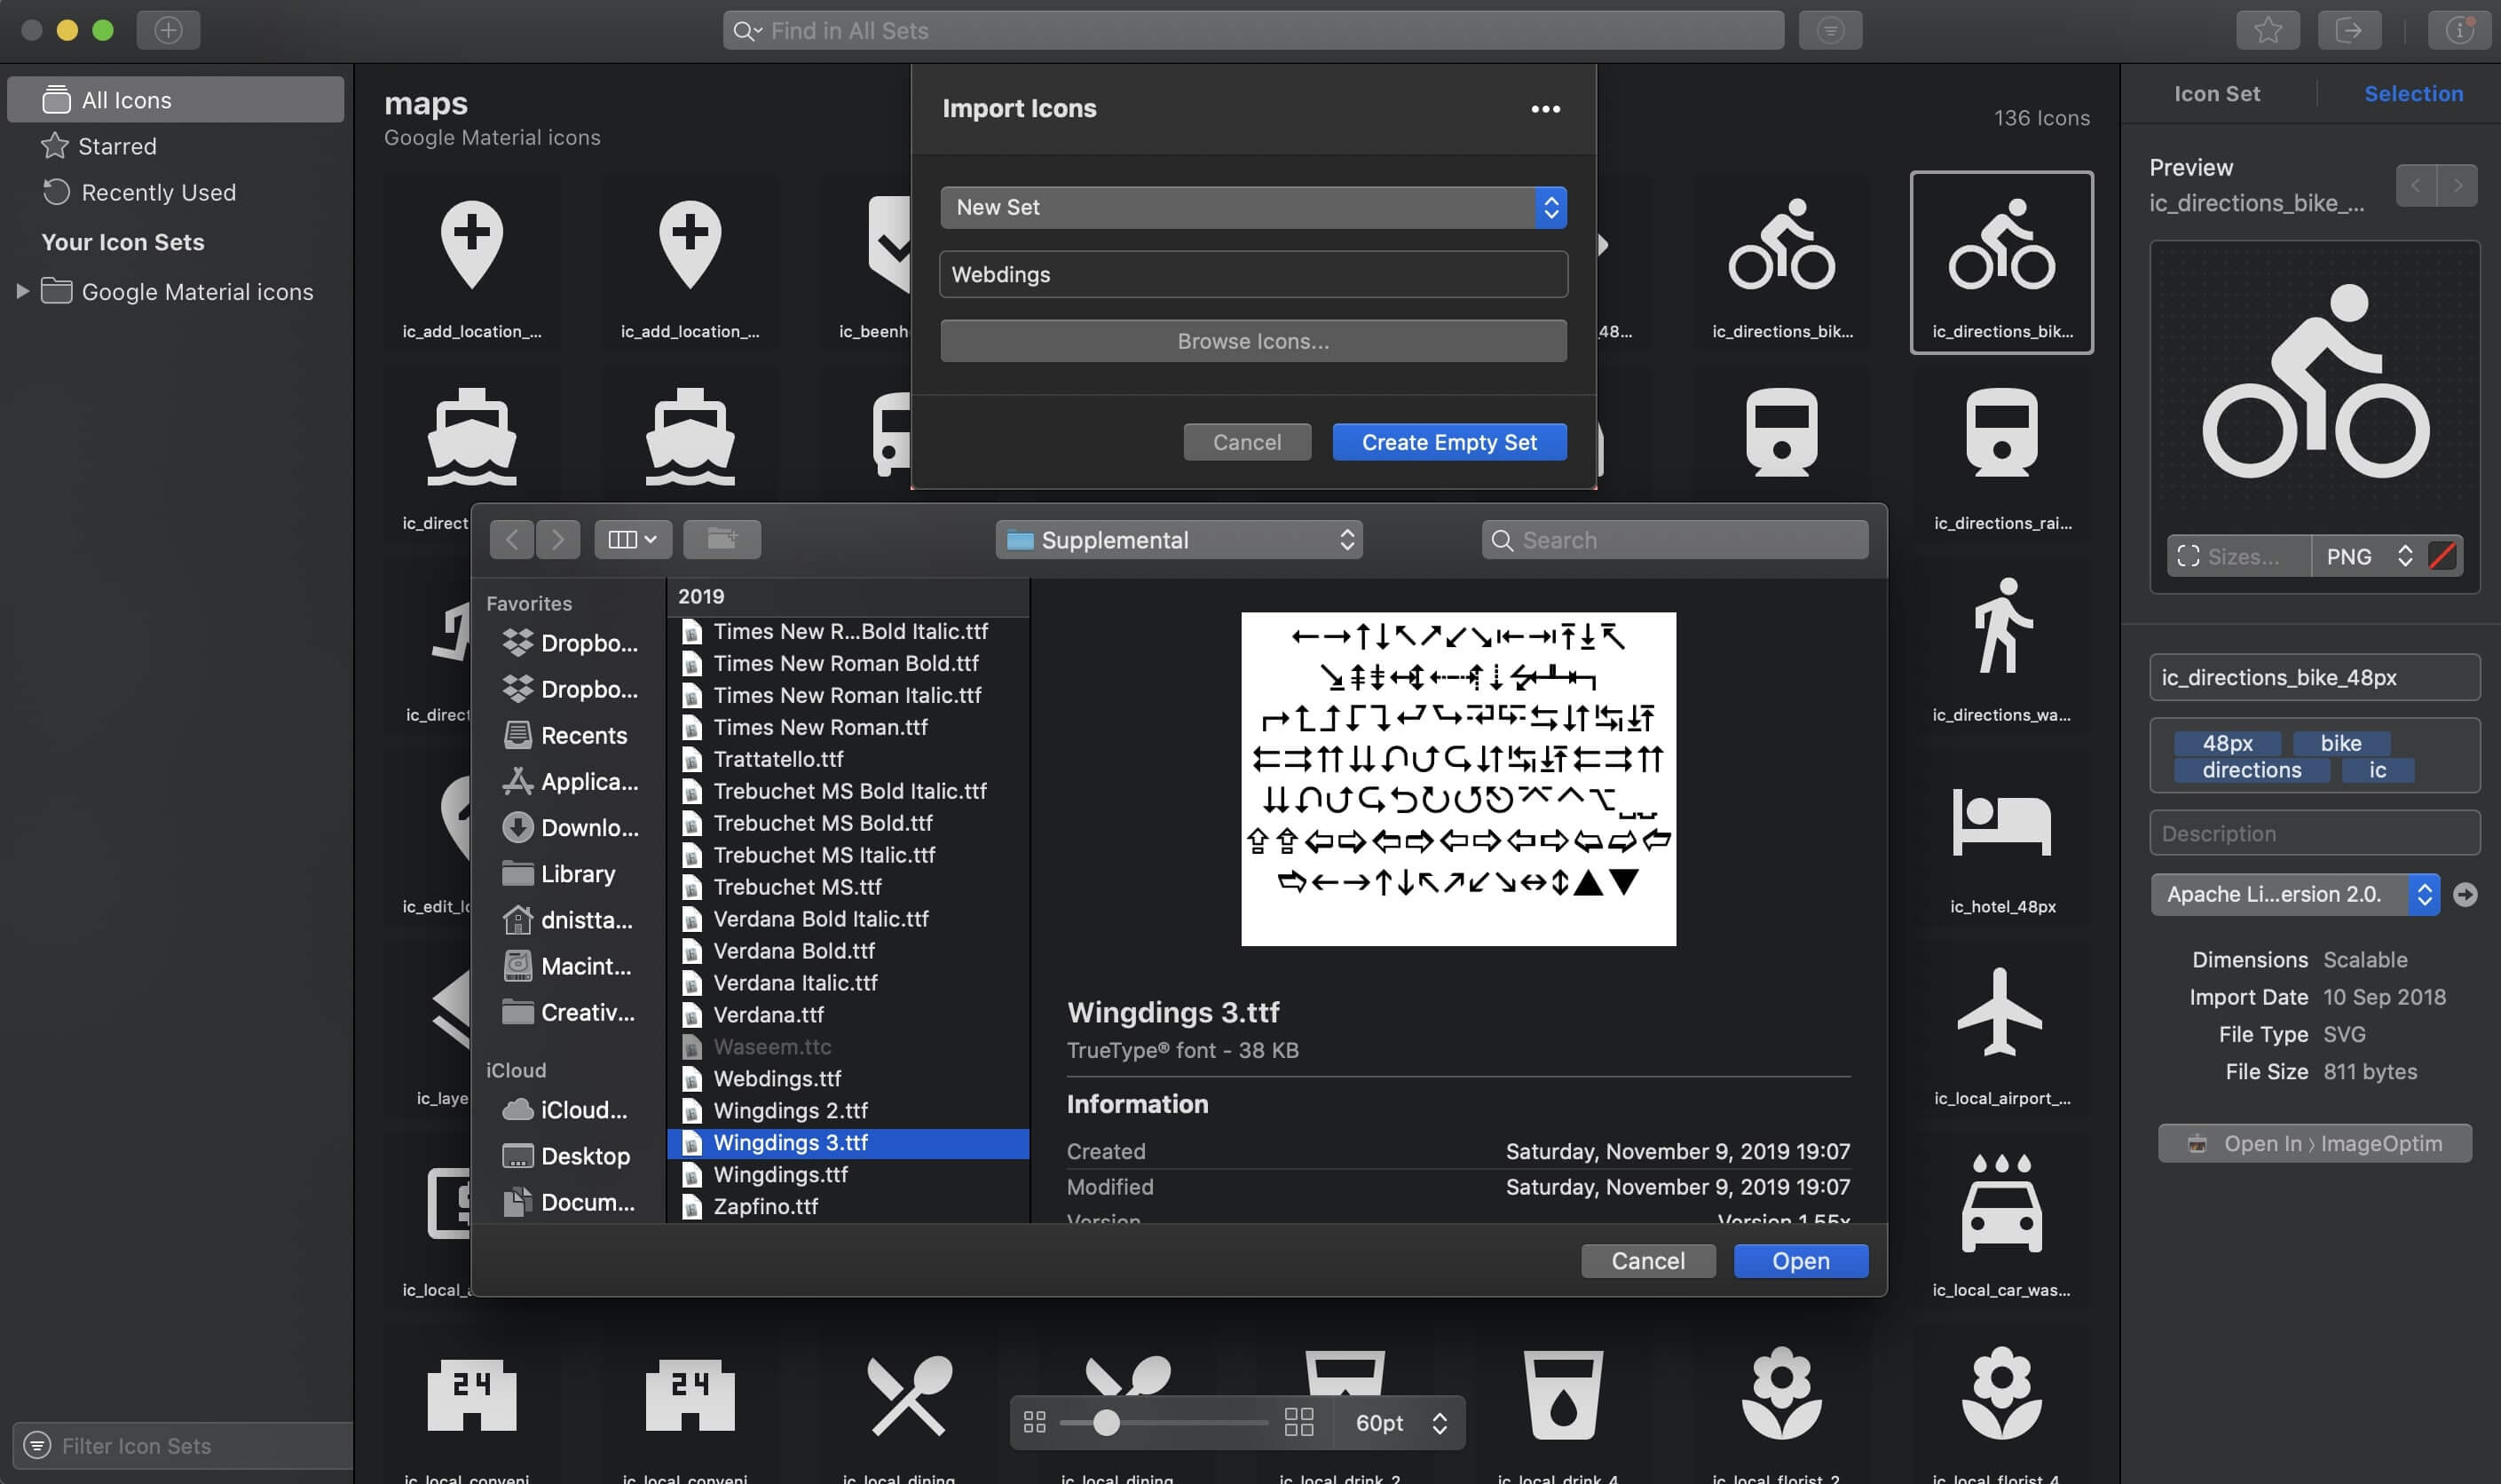Open the PNG format dropdown

pyautogui.click(x=2367, y=556)
